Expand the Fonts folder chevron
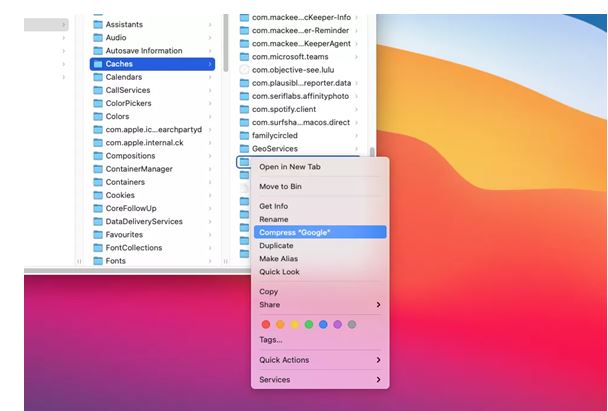This screenshot has height=411, width=608. pos(210,261)
